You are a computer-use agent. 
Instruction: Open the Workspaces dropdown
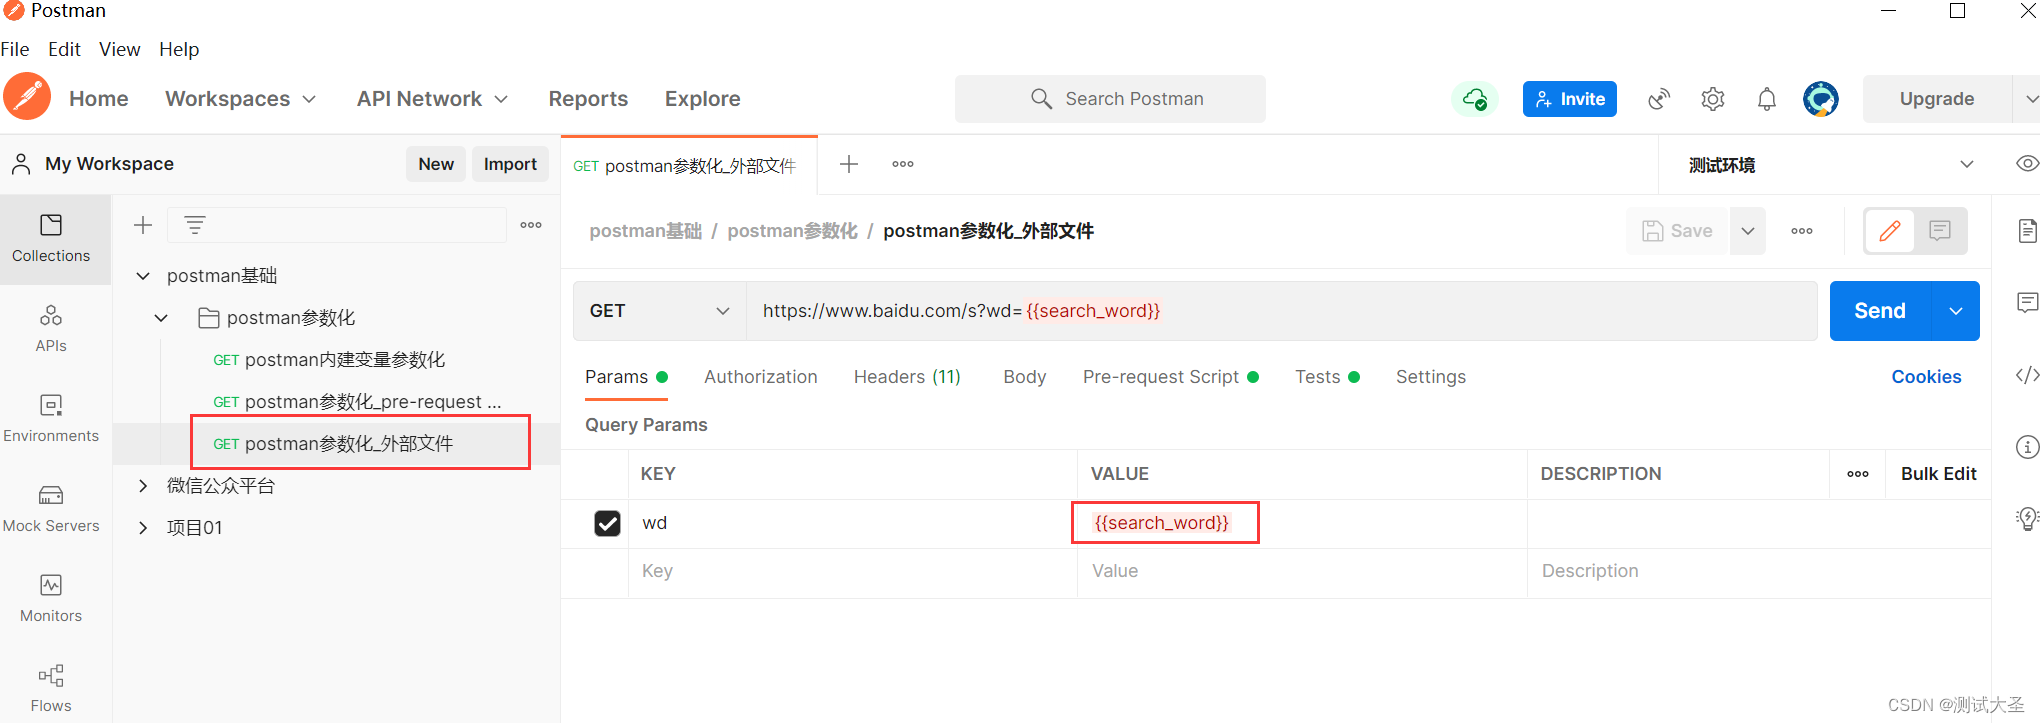click(241, 99)
